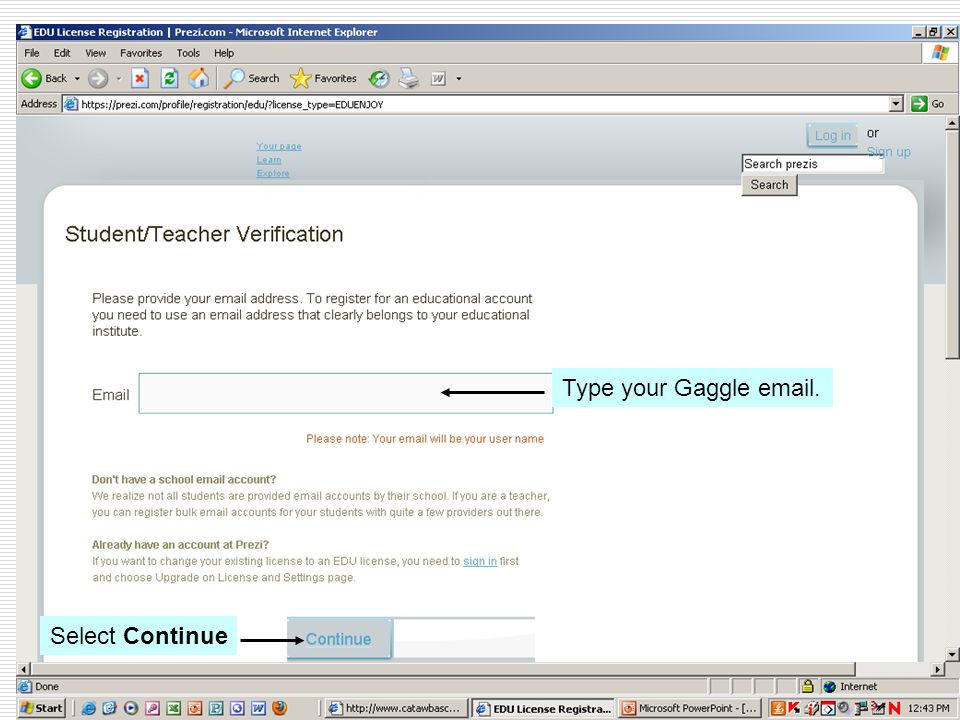The image size is (960, 720).
Task: Launch Excel from quick launch bar
Action: point(174,708)
